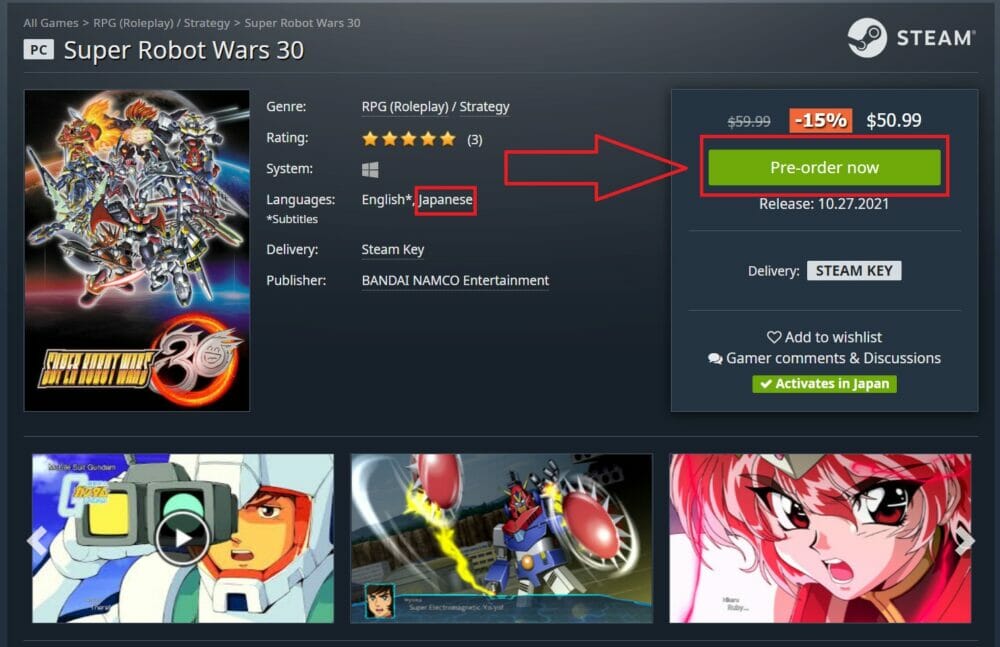
Task: Open the Strategy genre link
Action: tap(485, 107)
